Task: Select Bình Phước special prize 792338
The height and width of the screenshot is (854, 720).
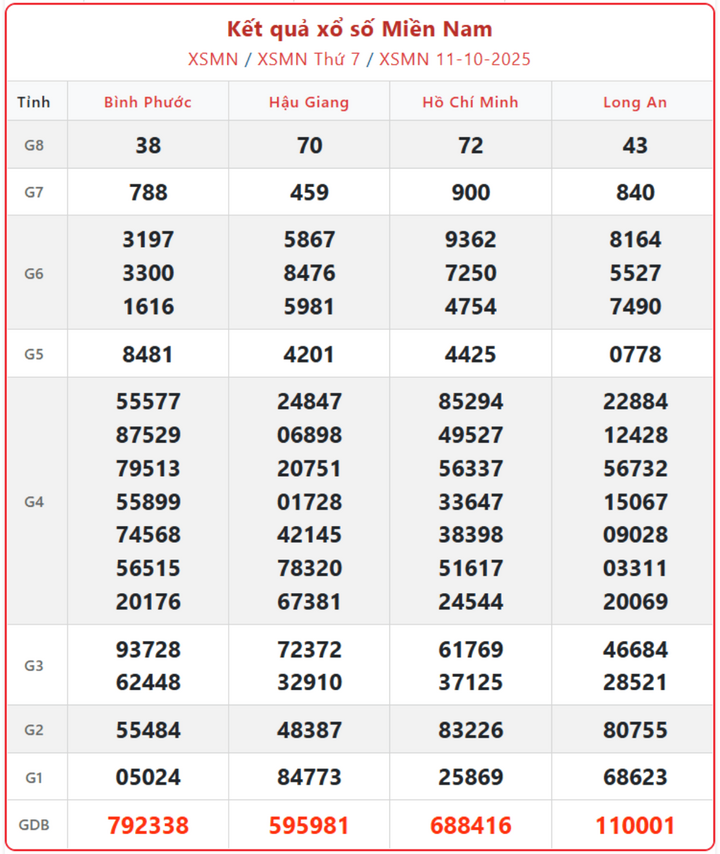Action: pyautogui.click(x=148, y=826)
